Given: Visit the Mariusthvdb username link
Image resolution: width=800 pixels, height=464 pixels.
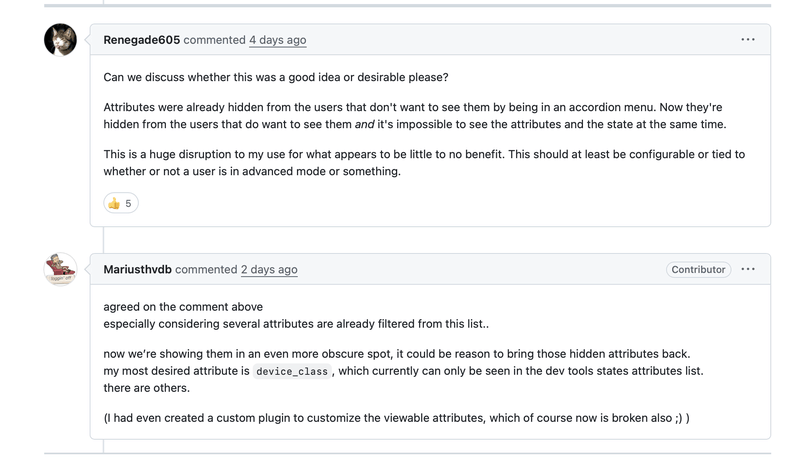Looking at the screenshot, I should [137, 269].
